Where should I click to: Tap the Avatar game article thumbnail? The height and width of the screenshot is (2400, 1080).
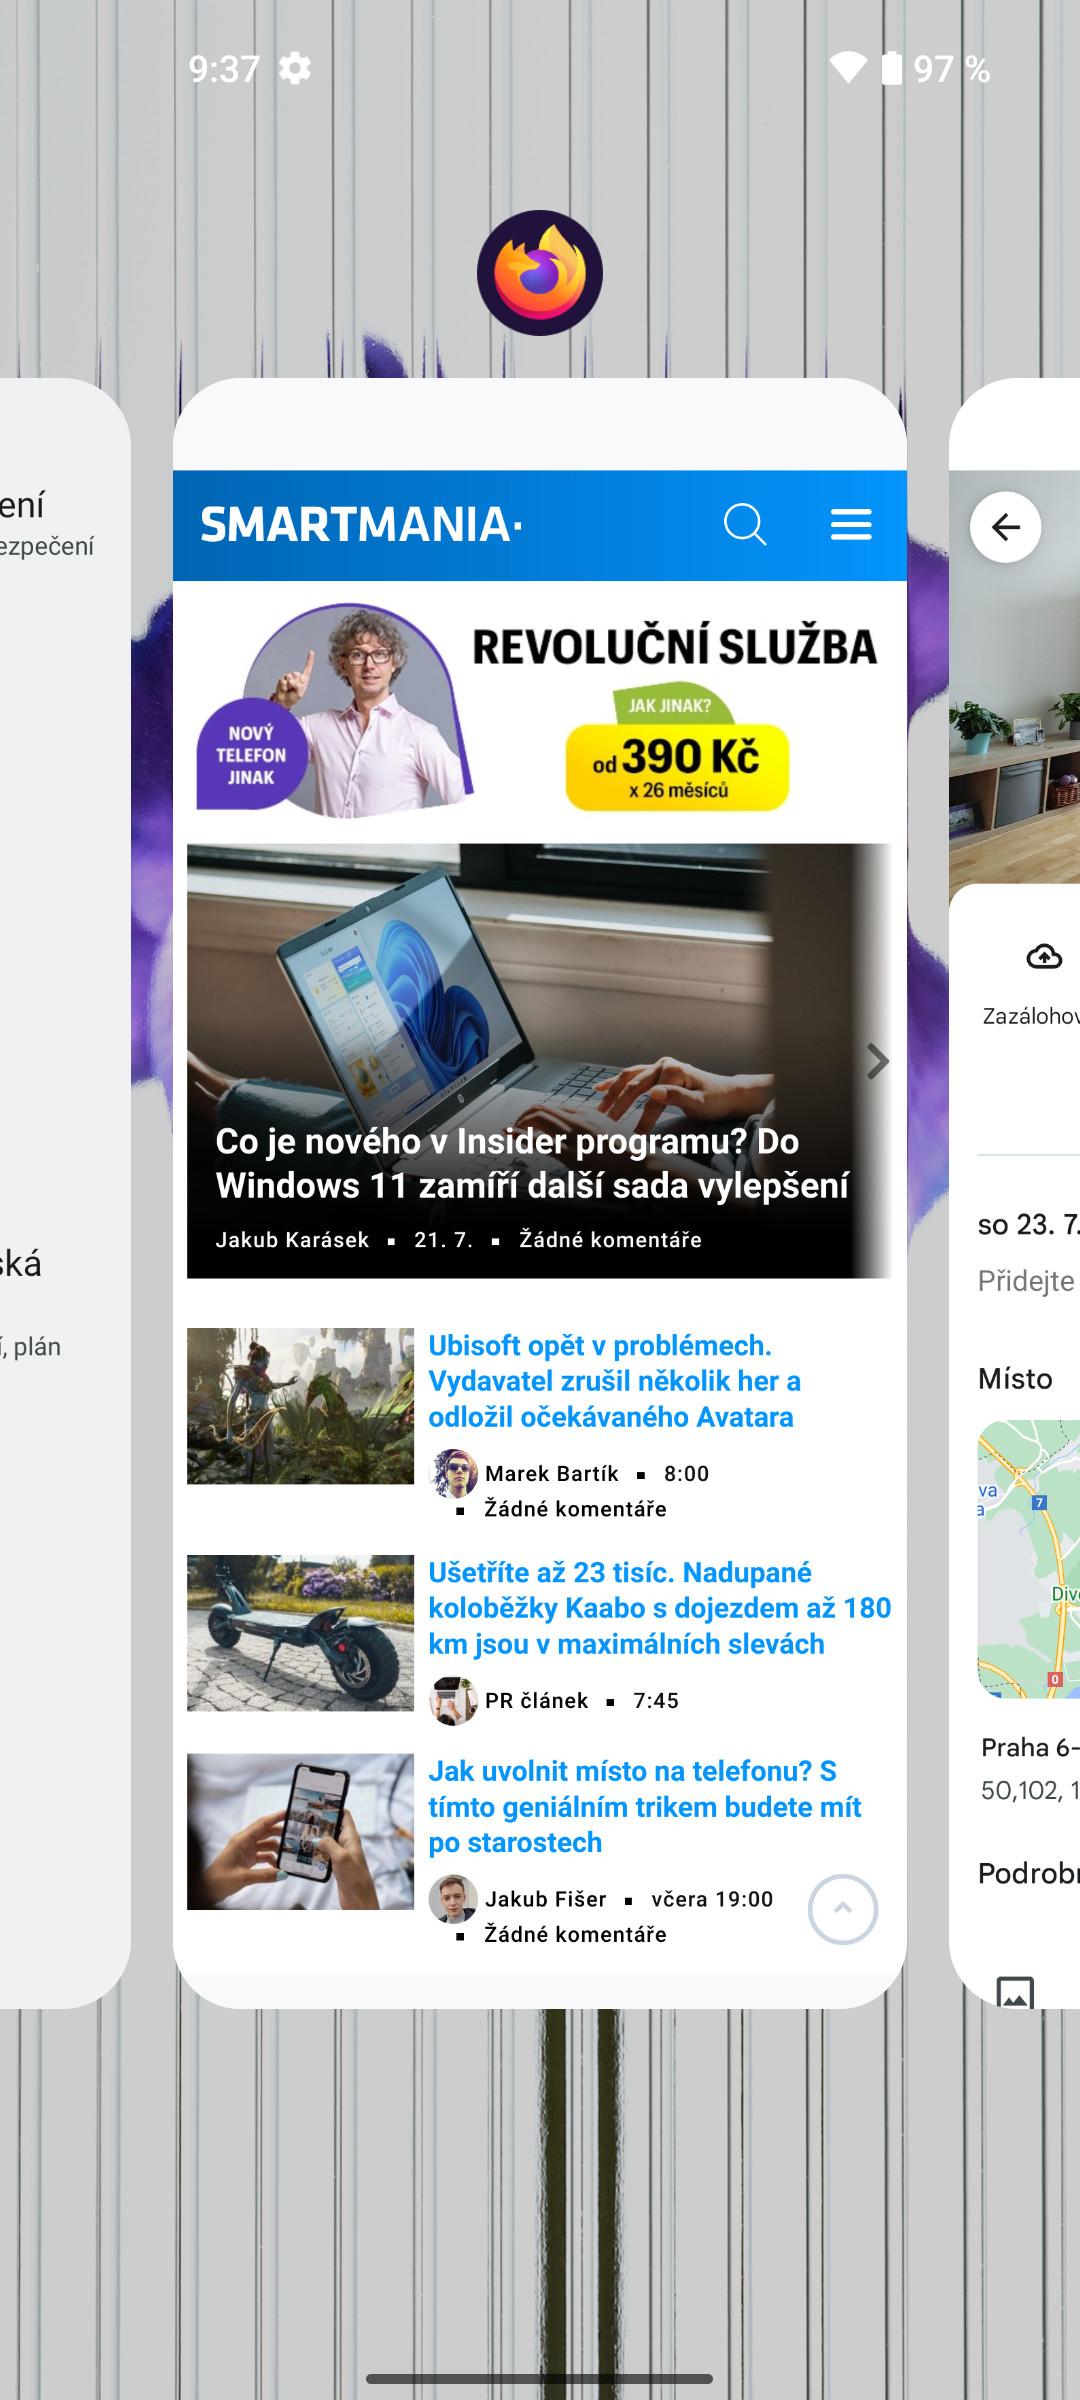[300, 1406]
